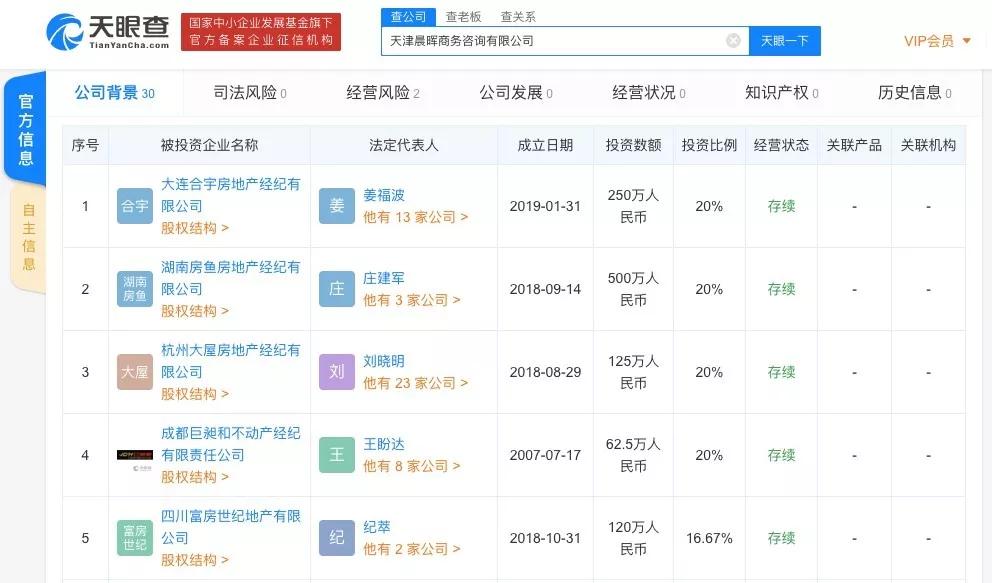This screenshot has height=583, width=992.
Task: Select the 16.67% ratio cell
Action: pyautogui.click(x=709, y=538)
